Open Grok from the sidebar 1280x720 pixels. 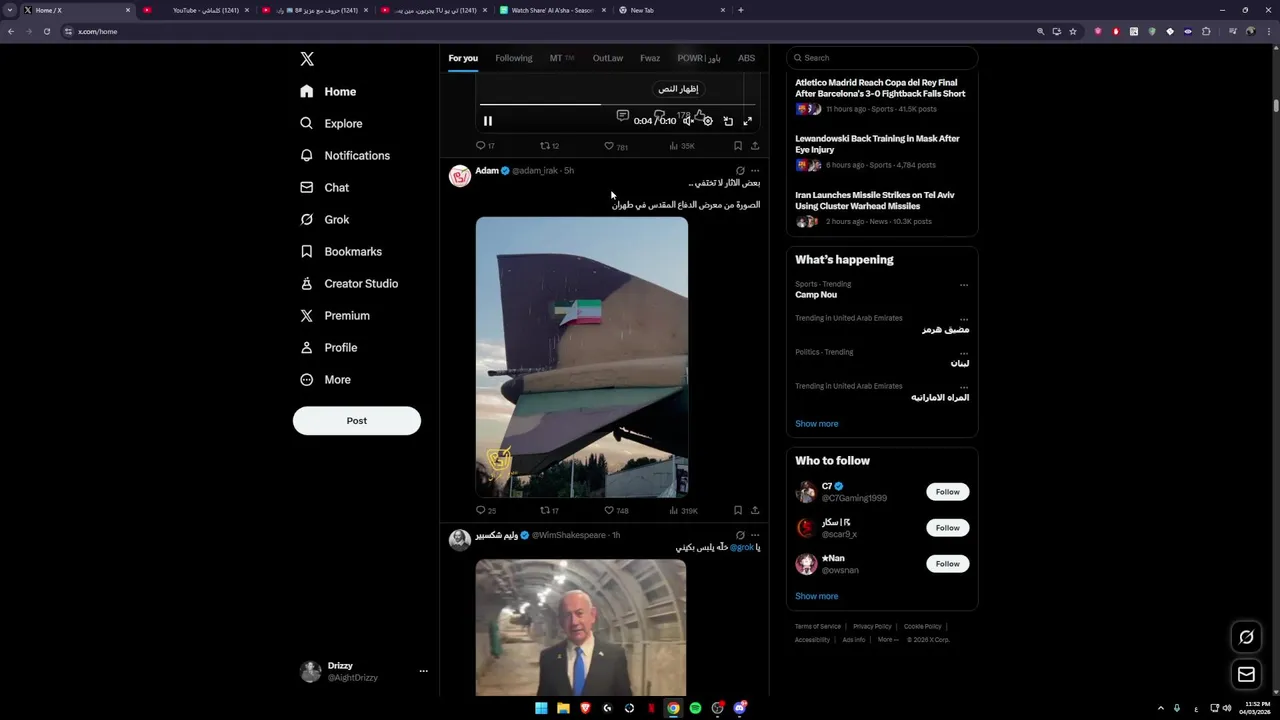coord(325,219)
